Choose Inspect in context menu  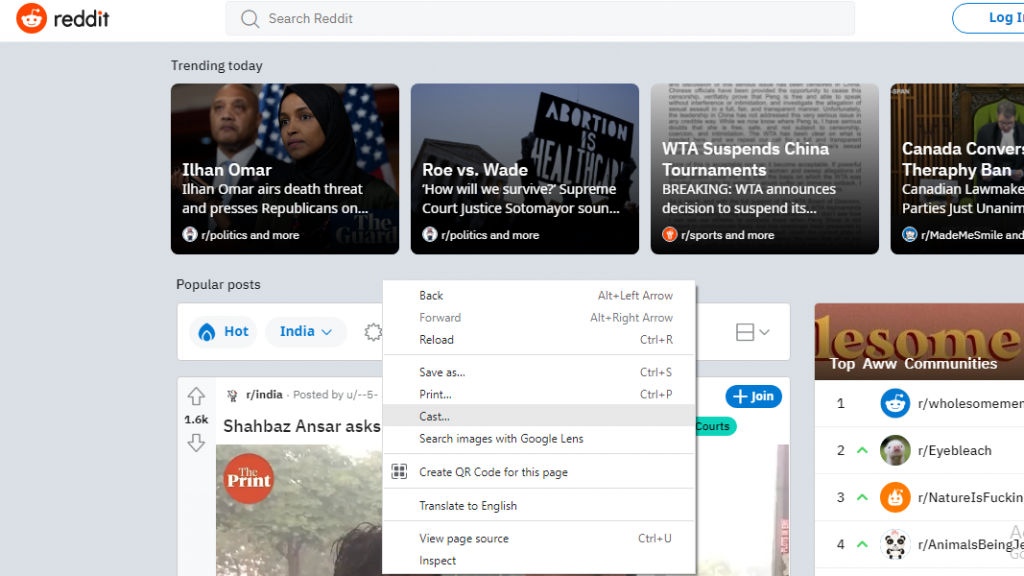[x=539, y=560]
